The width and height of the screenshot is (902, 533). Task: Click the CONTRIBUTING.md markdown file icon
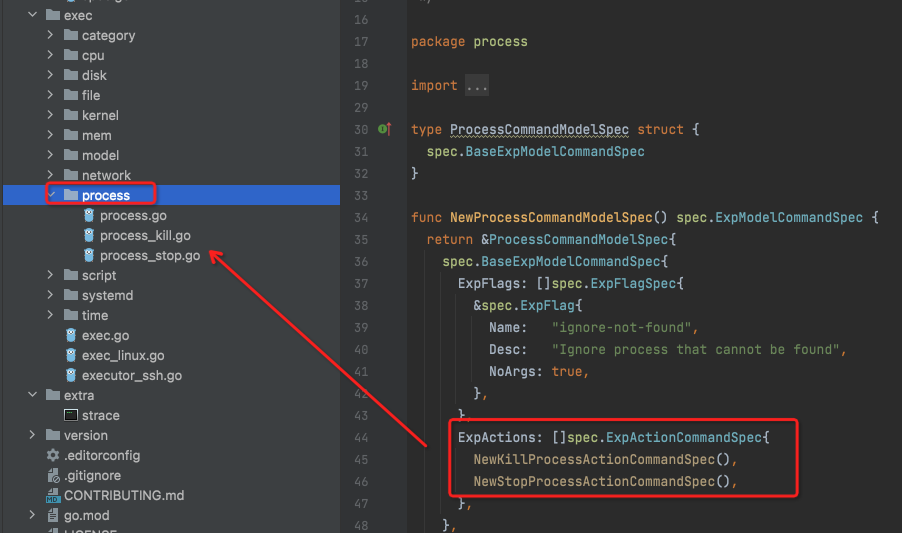click(x=53, y=496)
